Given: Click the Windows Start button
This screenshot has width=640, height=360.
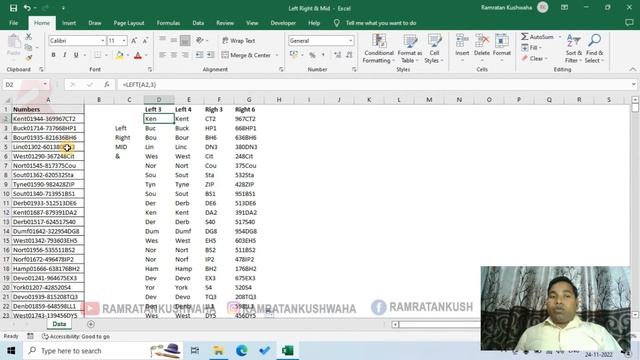Looking at the screenshot, I should click(x=11, y=351).
